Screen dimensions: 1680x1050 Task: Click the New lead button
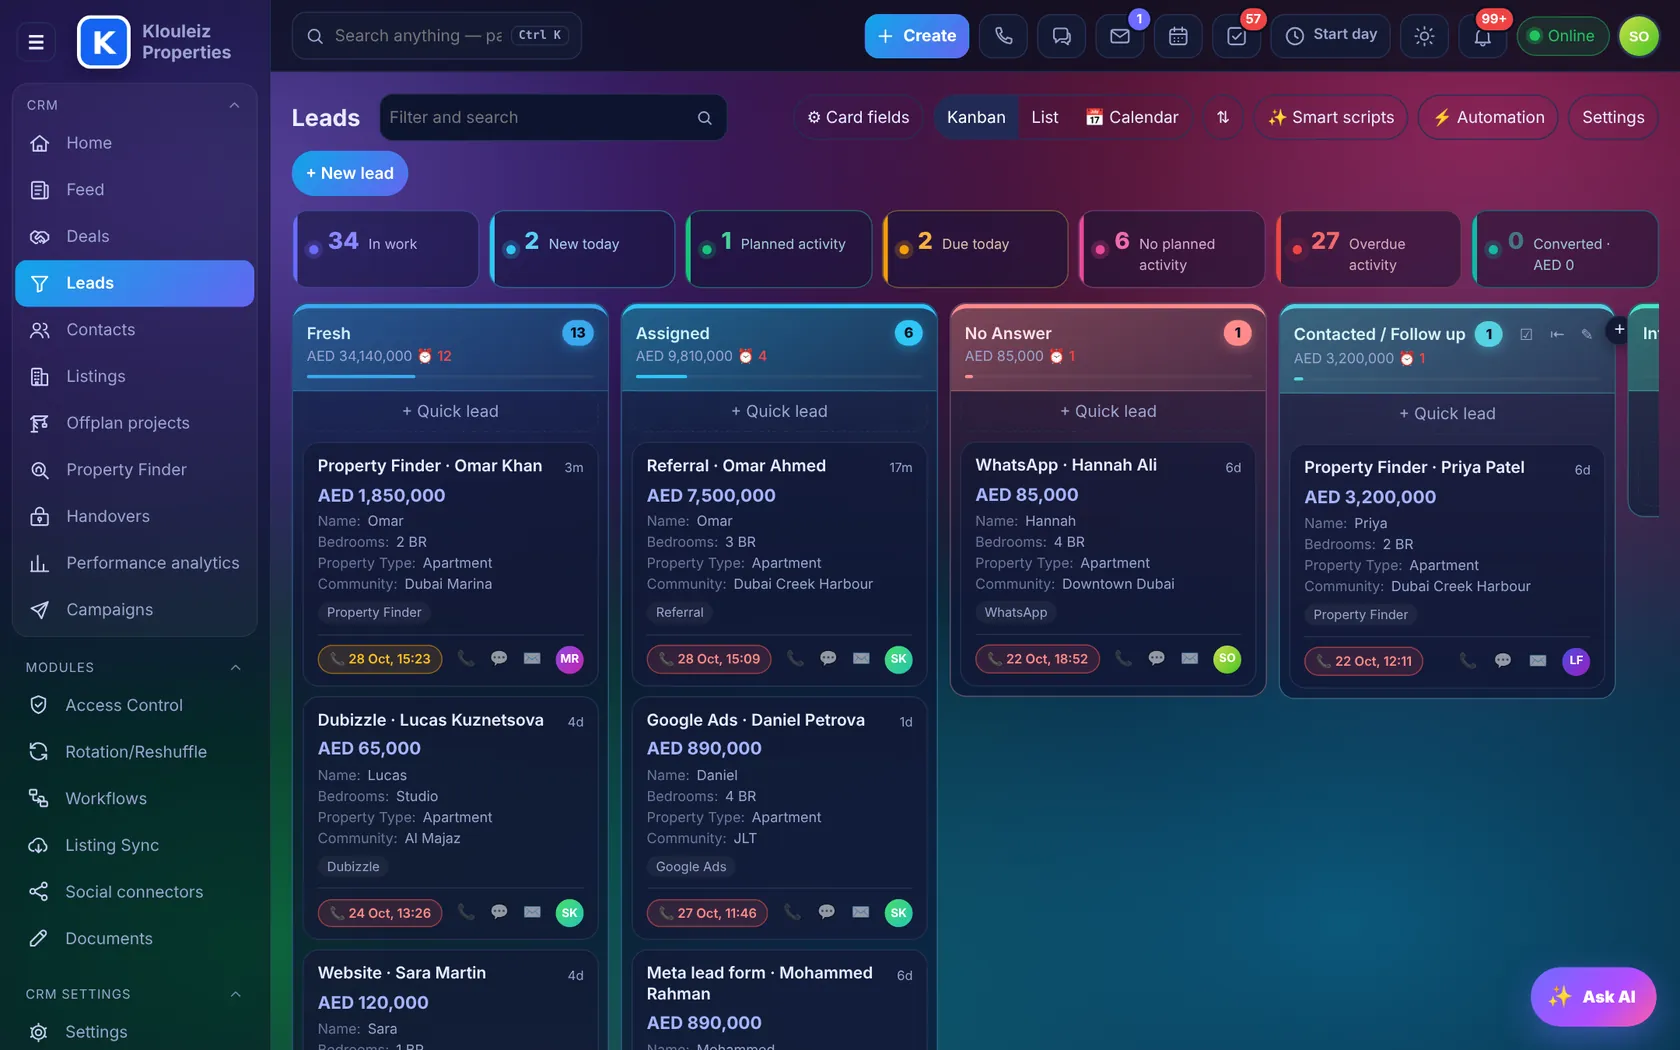pyautogui.click(x=349, y=173)
